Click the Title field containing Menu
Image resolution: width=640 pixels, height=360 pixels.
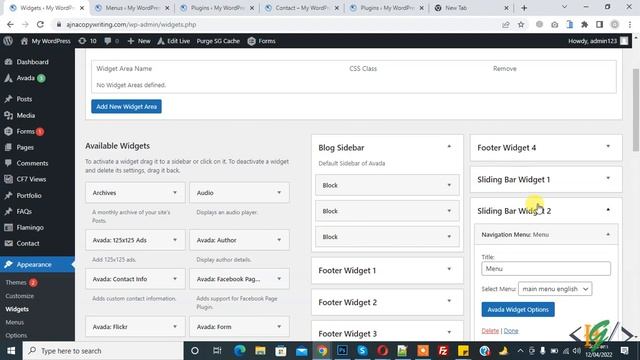546,269
